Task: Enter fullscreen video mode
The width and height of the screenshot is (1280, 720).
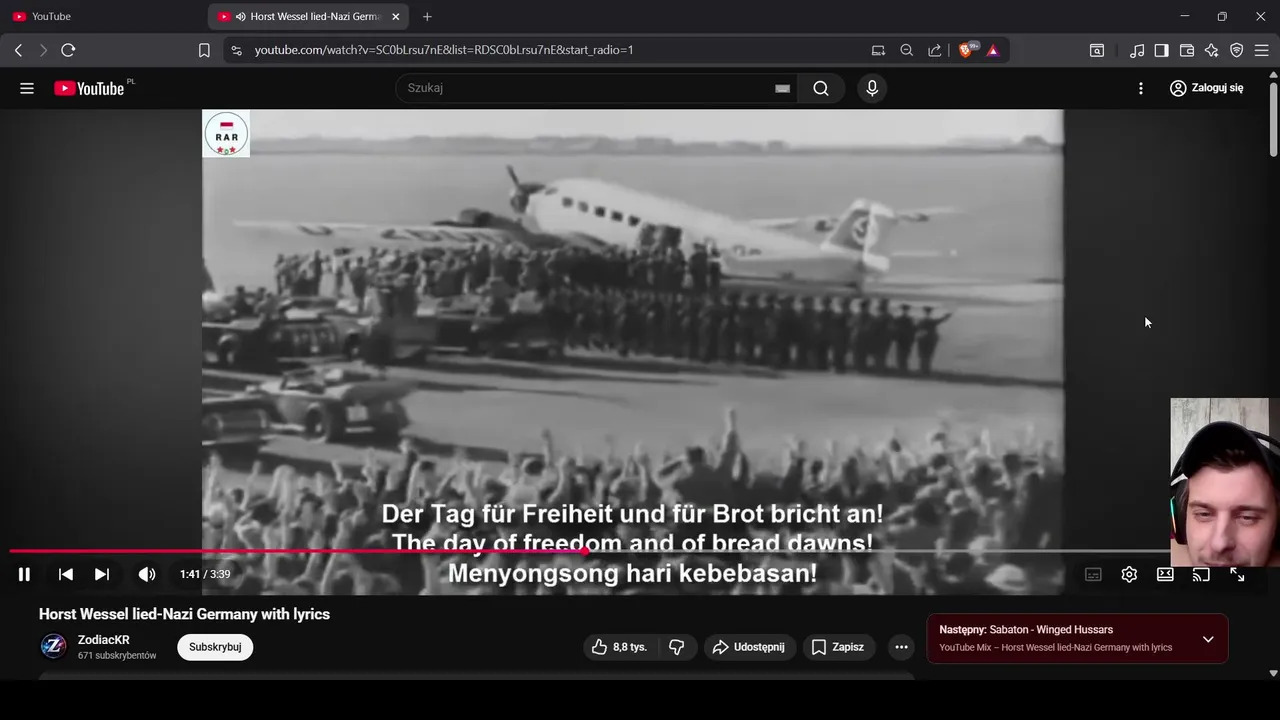Action: pos(1237,574)
